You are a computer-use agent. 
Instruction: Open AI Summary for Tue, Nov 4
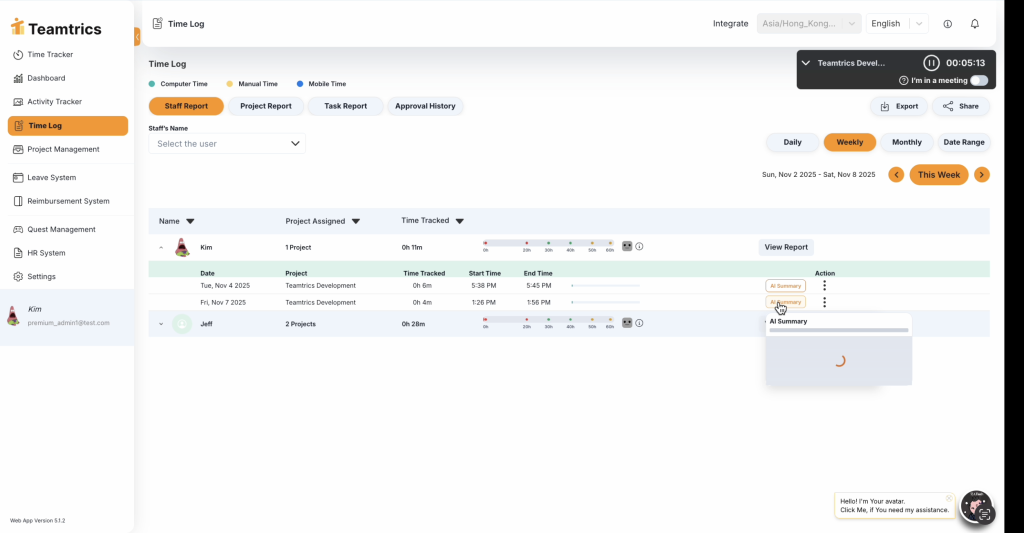pos(785,285)
